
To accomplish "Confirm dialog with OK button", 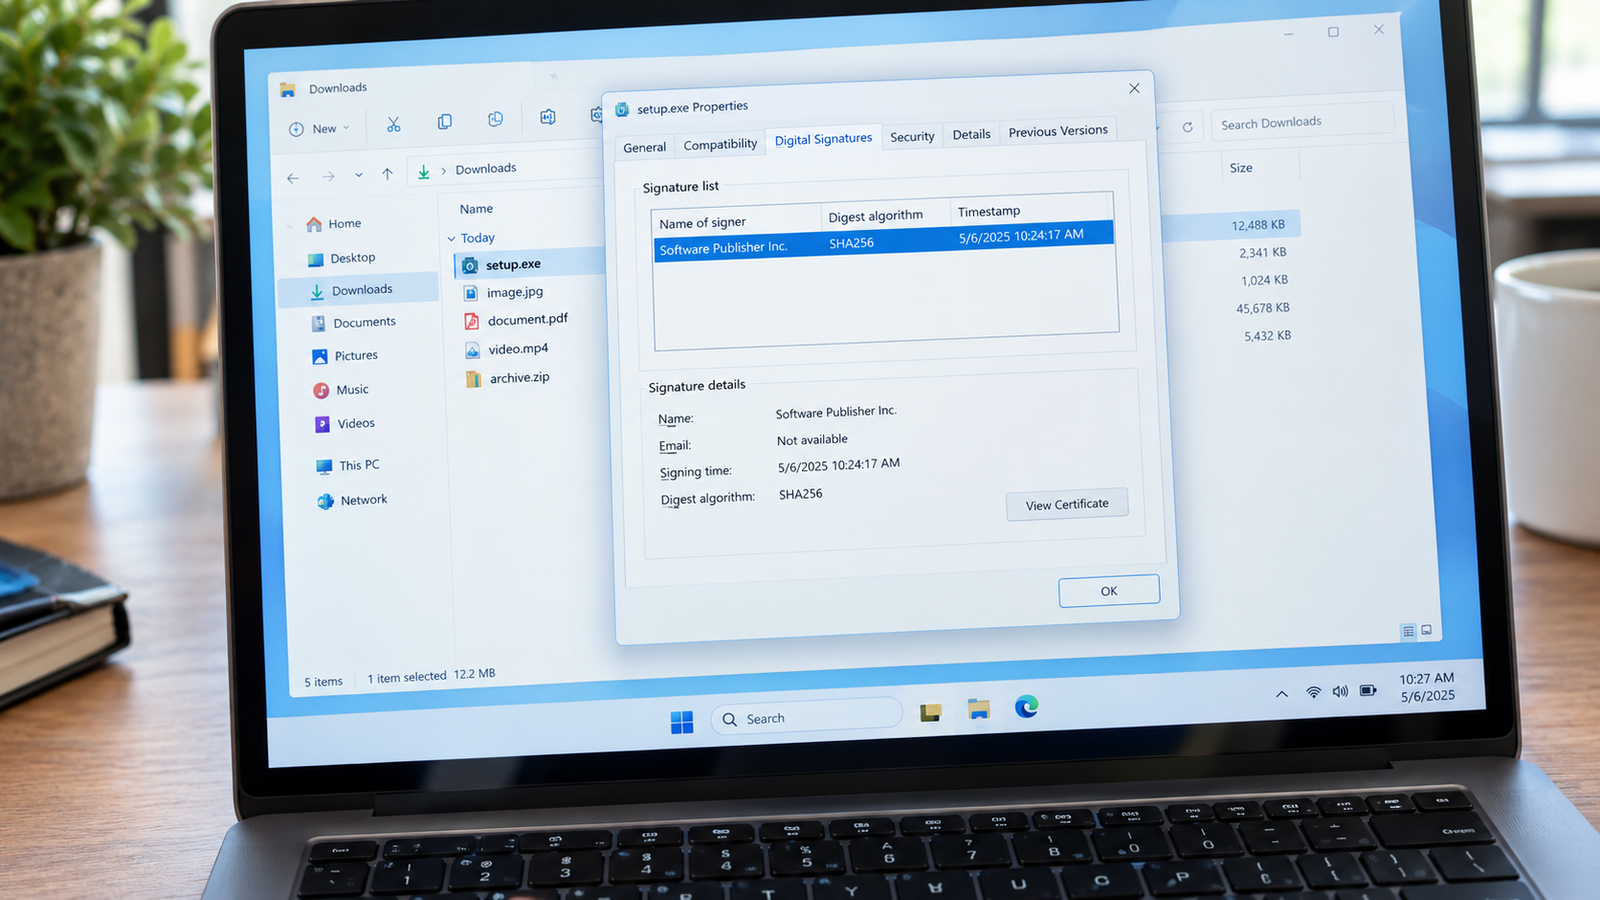I will click(x=1109, y=591).
